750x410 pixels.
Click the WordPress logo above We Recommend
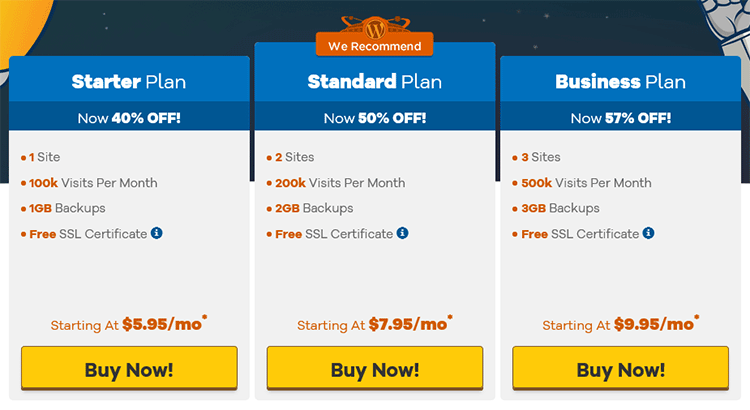click(x=375, y=28)
